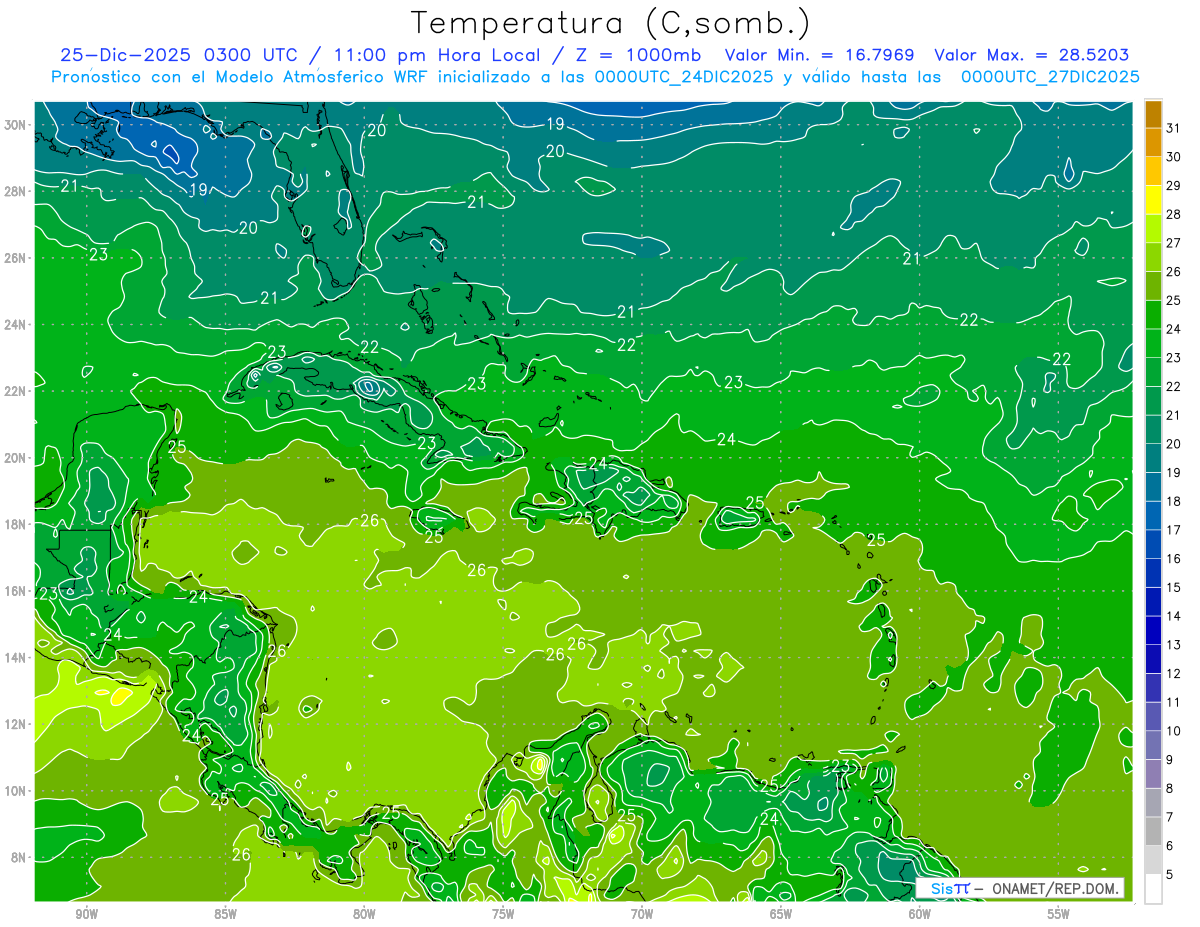Click colorbar legend value 7
This screenshot has height=927, width=1200.
pos(1171,817)
